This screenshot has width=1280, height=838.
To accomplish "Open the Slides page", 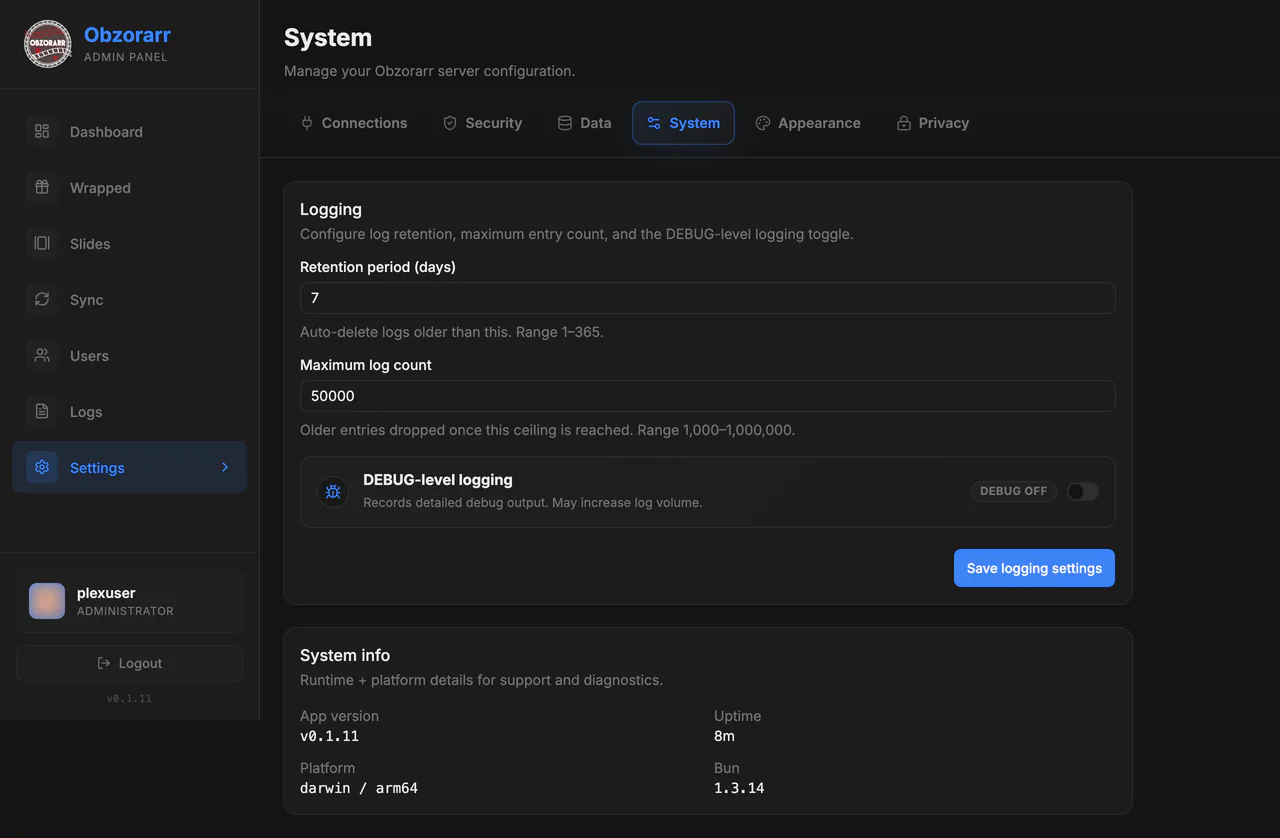I will pos(129,243).
